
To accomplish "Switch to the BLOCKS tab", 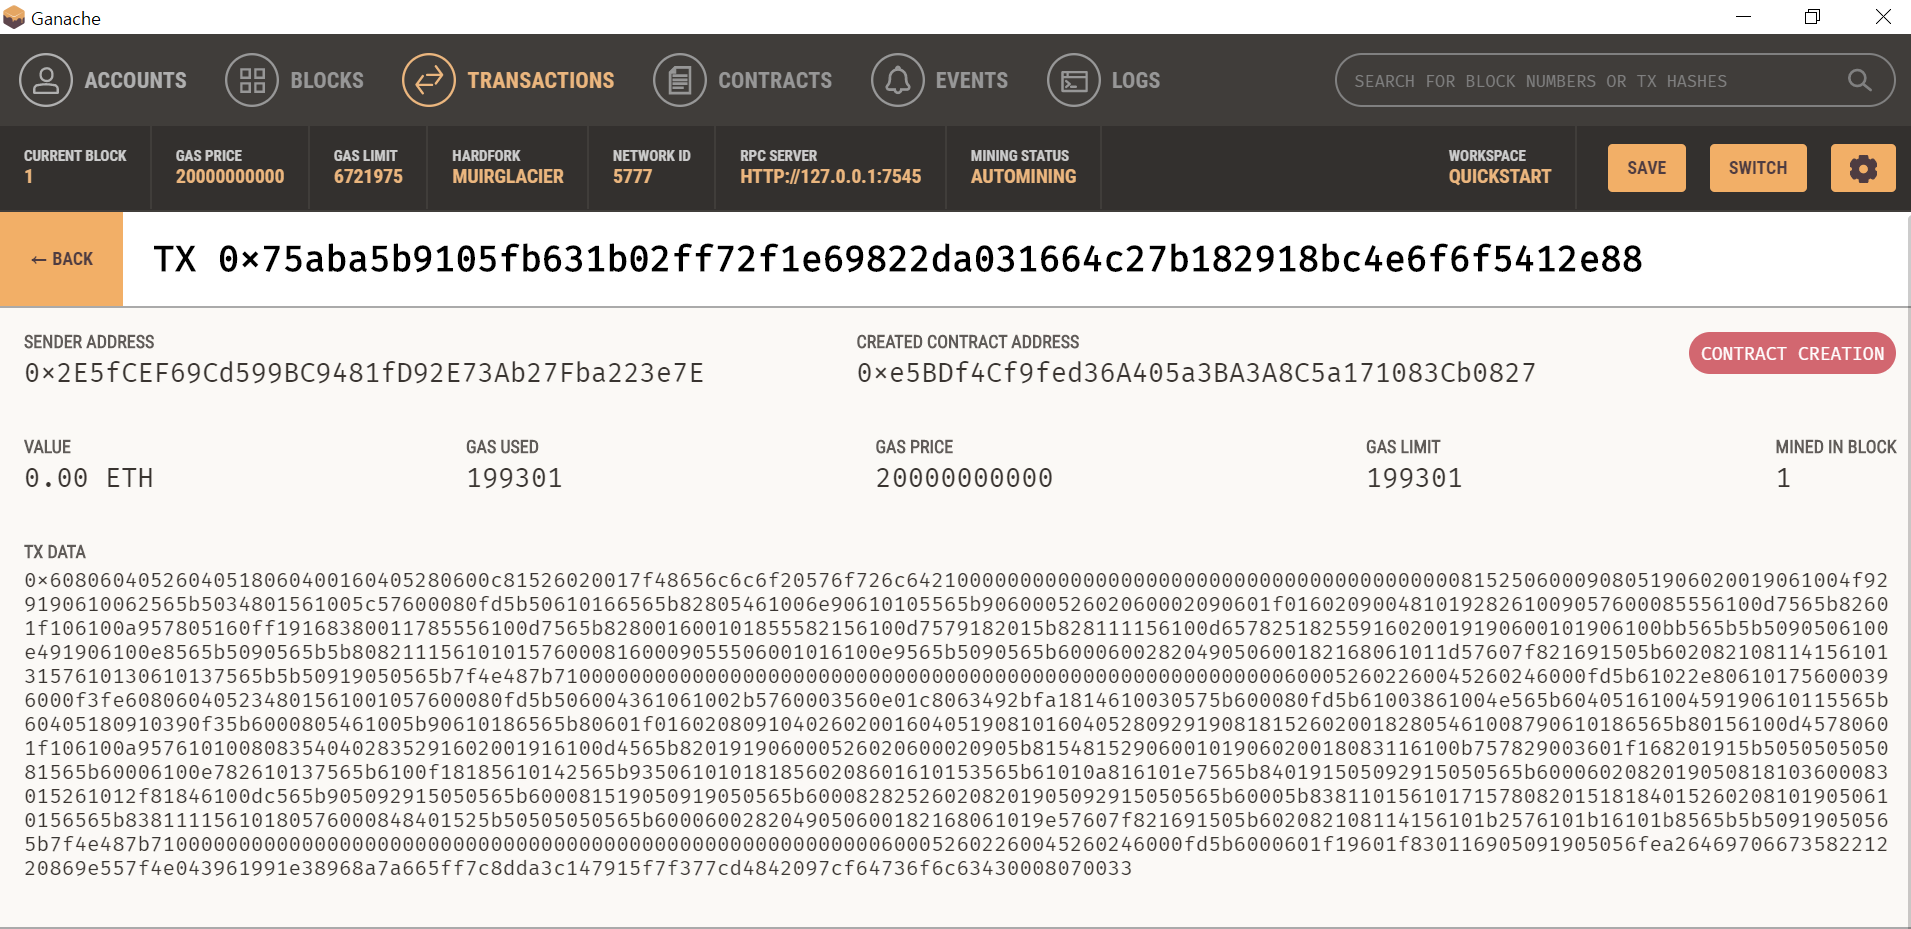I will pos(327,80).
